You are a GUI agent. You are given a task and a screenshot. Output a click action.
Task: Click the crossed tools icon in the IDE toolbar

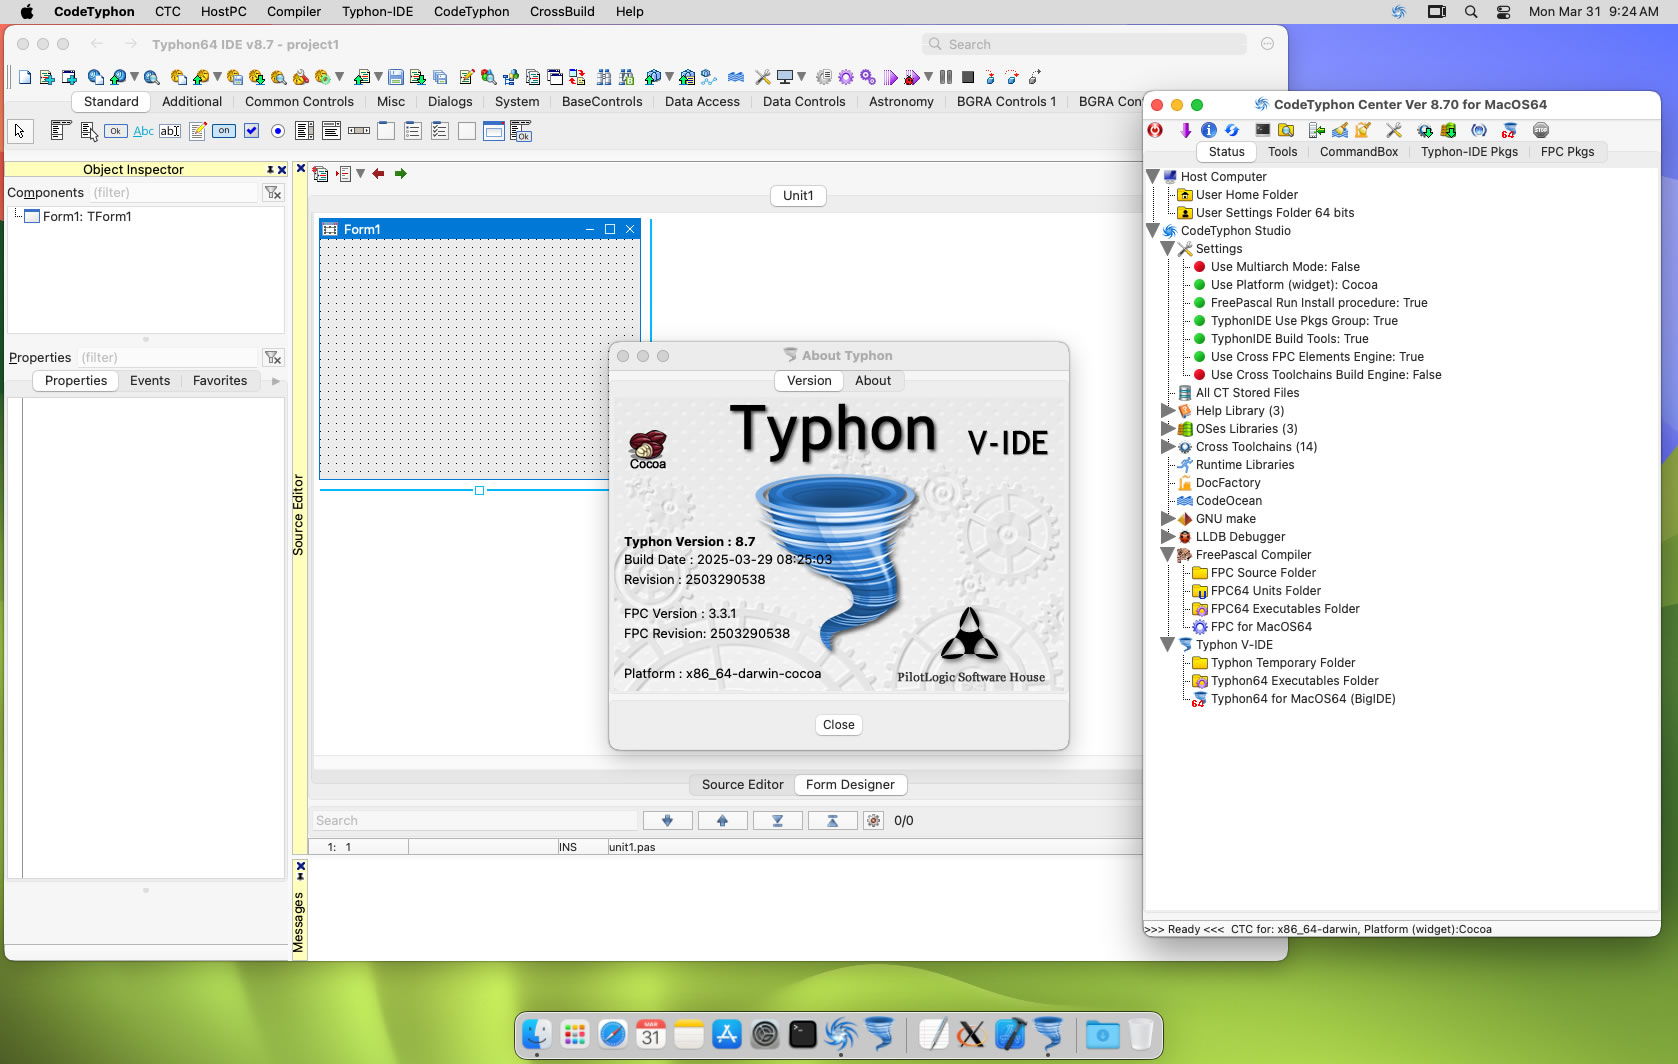[x=762, y=77]
